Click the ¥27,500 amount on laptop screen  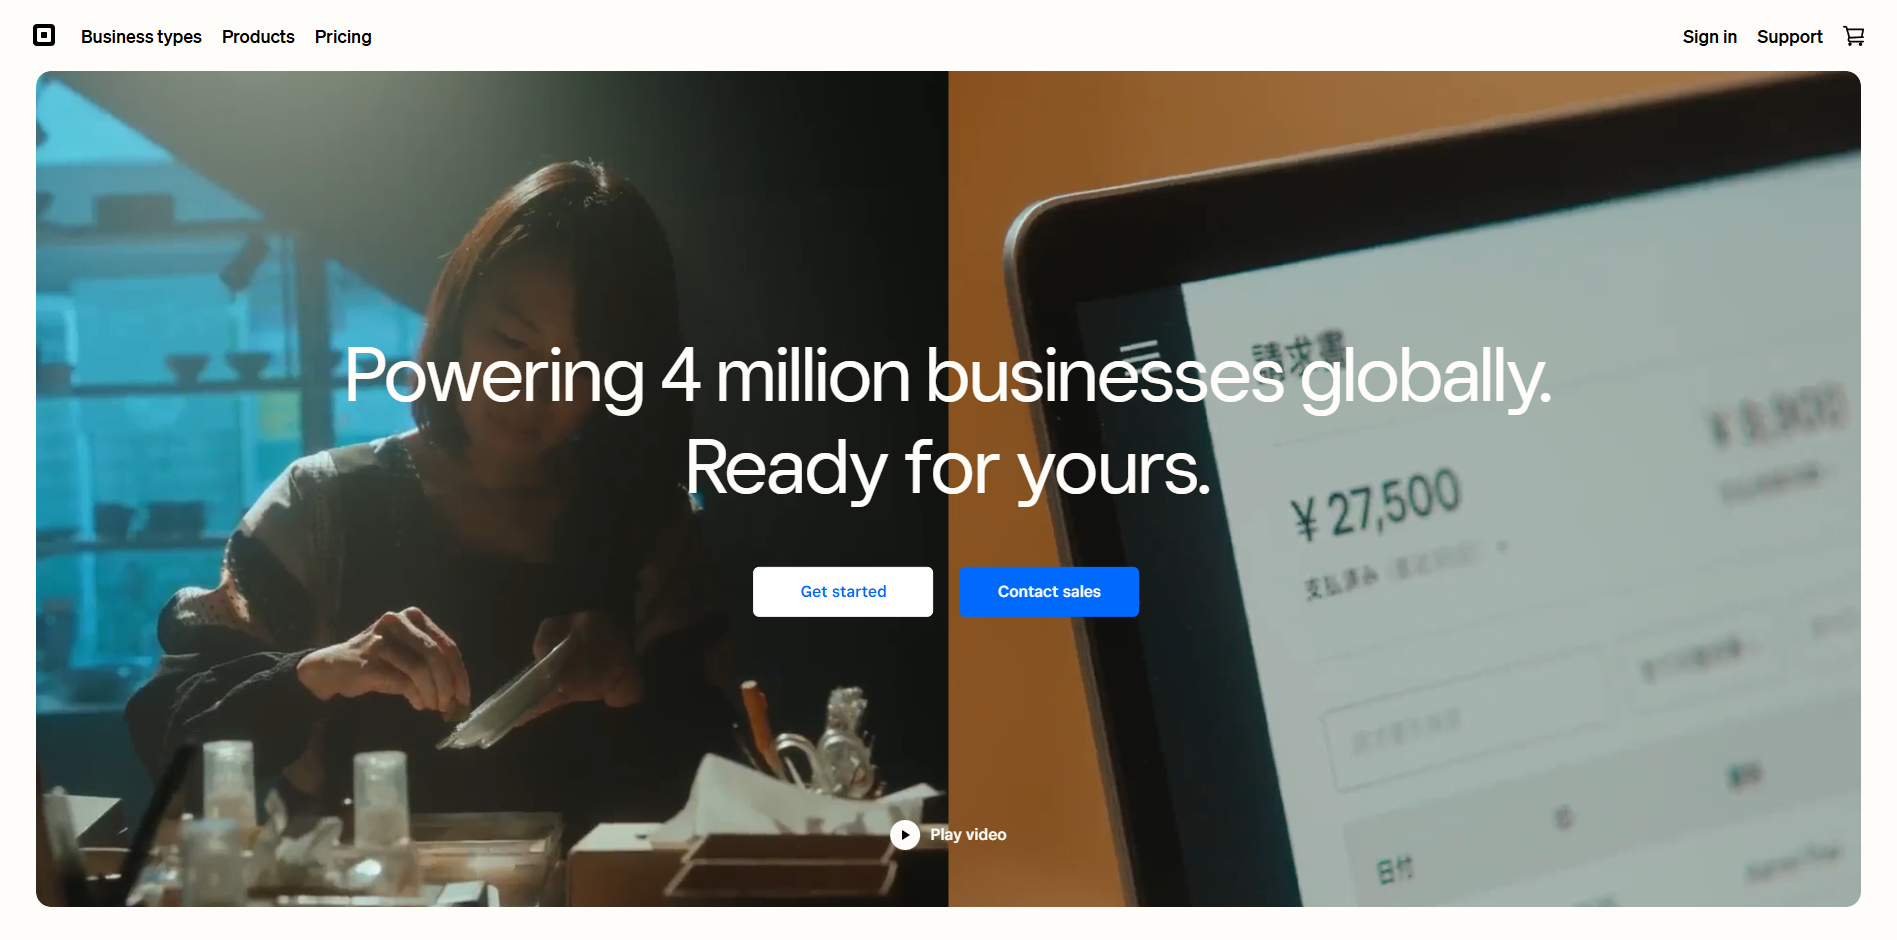(1376, 505)
